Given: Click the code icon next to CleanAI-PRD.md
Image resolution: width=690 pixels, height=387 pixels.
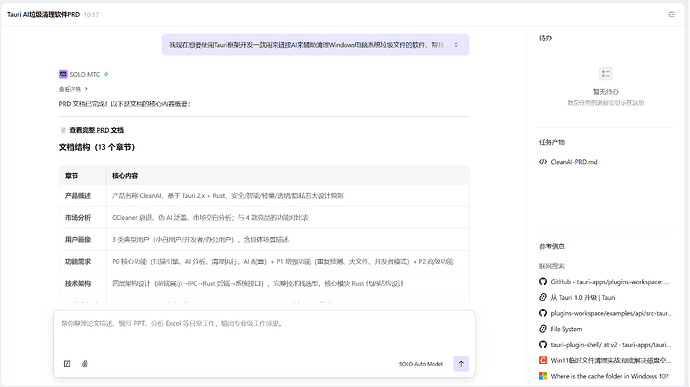Looking at the screenshot, I should pyautogui.click(x=543, y=162).
